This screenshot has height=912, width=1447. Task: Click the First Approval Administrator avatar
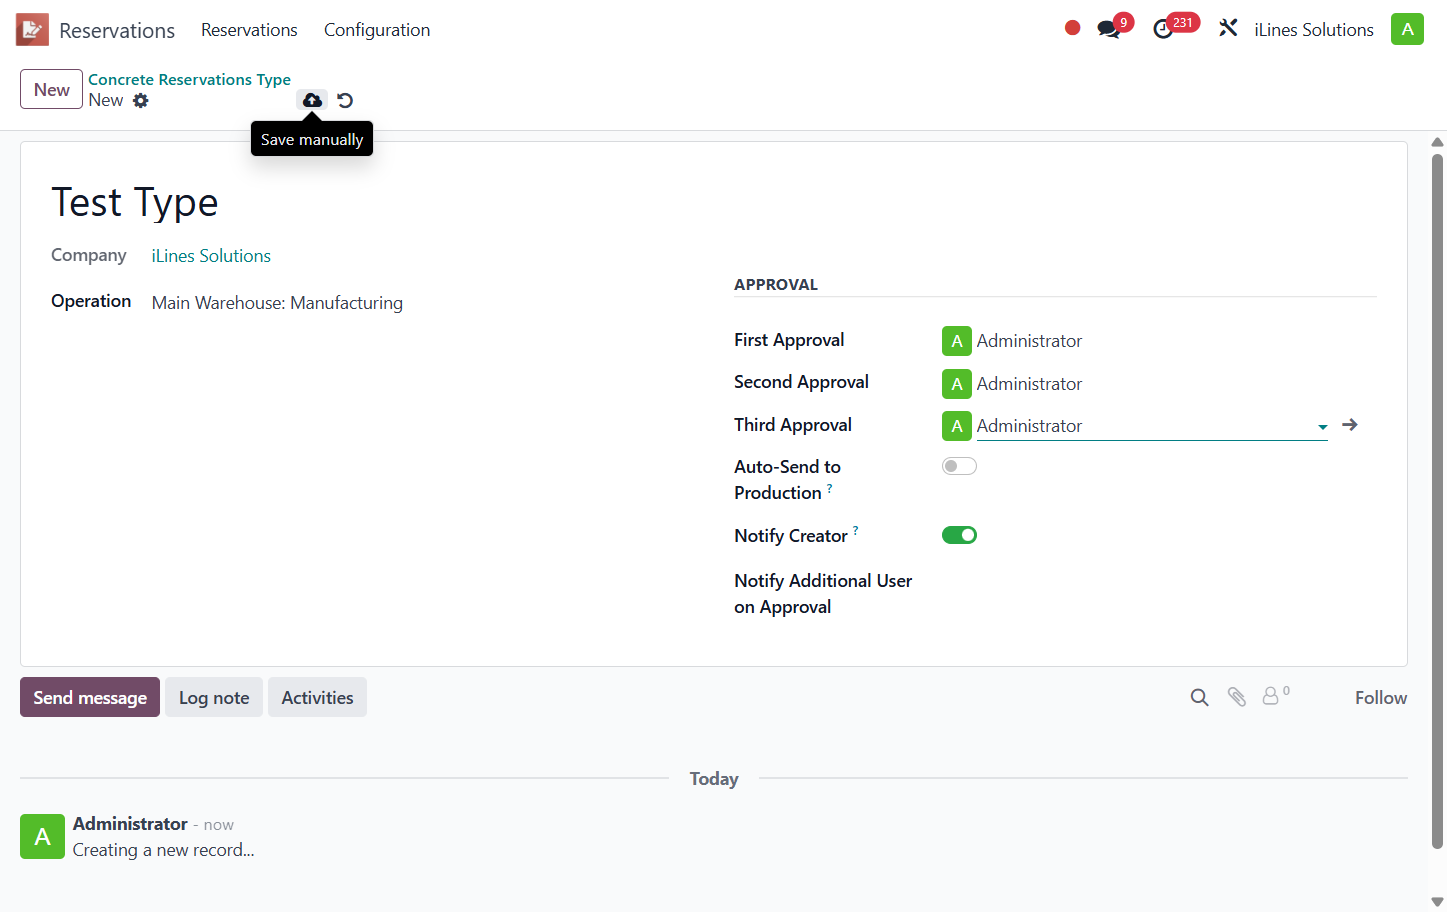(957, 341)
